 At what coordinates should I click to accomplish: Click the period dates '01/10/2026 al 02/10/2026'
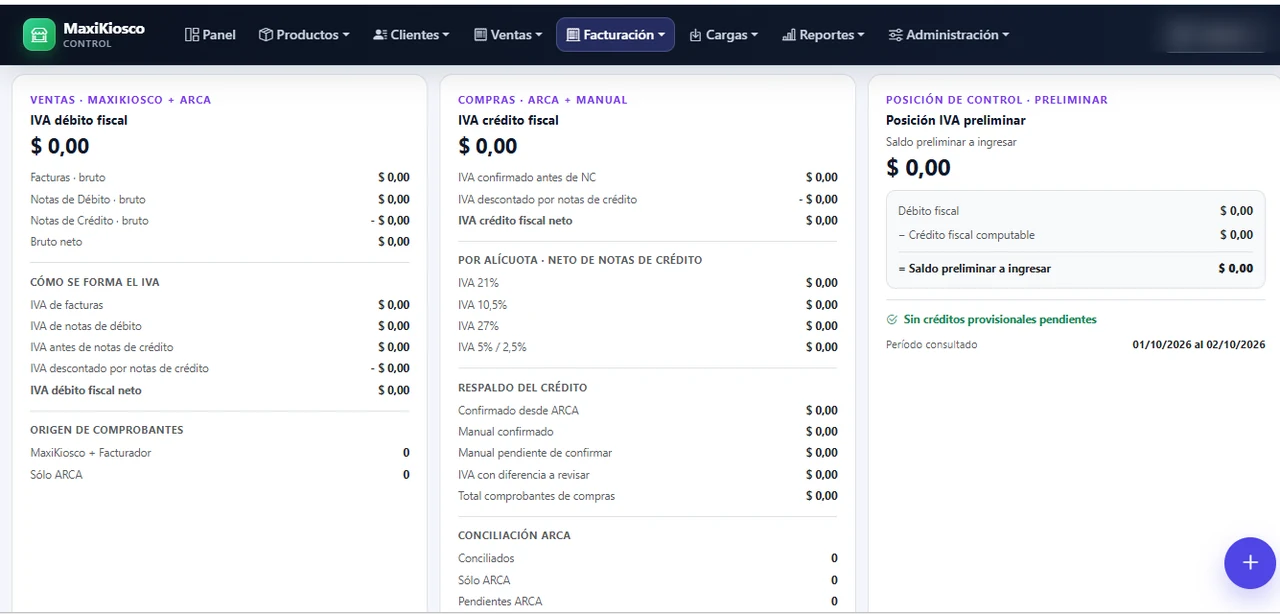(1199, 344)
